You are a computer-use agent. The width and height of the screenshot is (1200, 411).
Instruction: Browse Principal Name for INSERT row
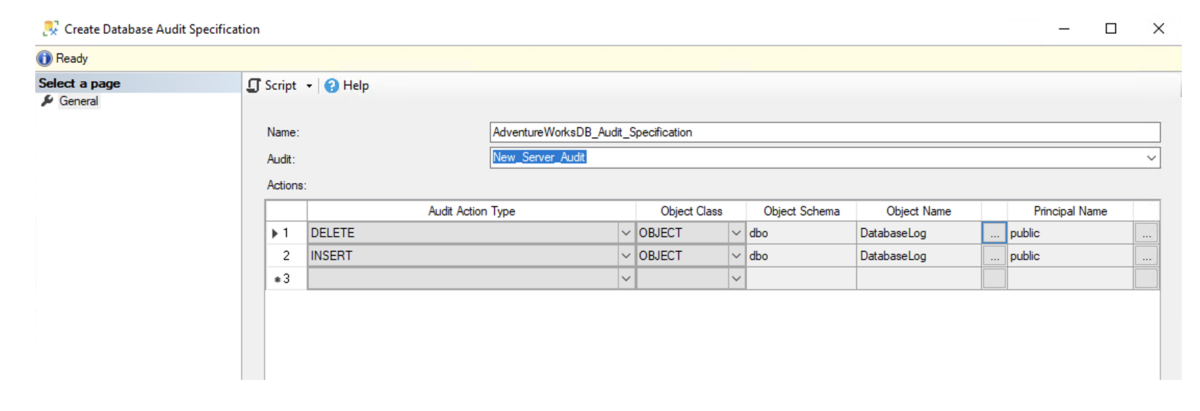(1146, 256)
